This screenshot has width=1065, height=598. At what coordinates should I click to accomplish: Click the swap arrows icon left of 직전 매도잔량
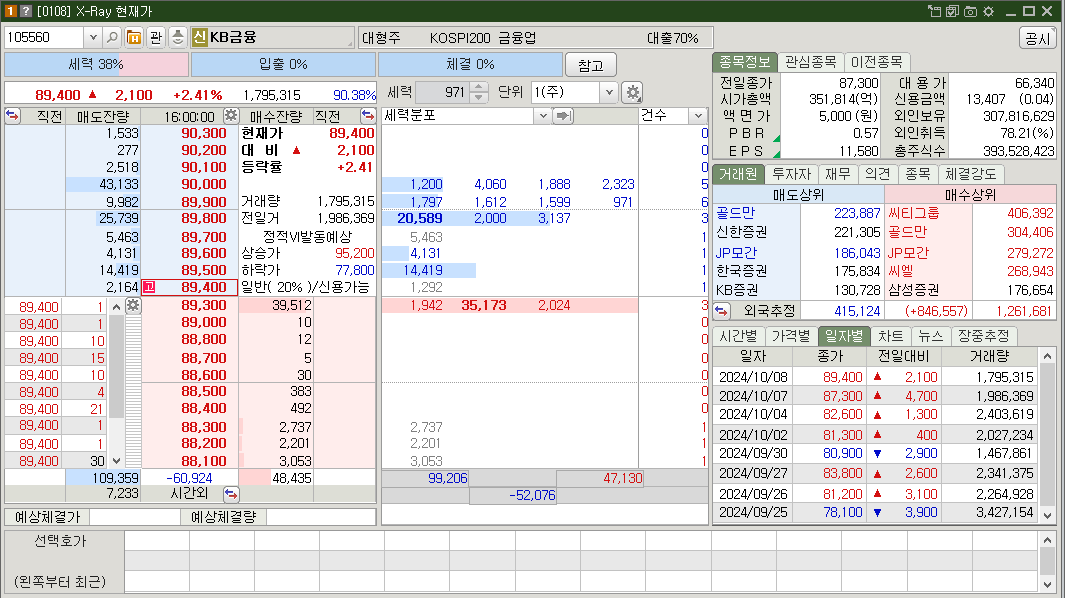(x=12, y=116)
